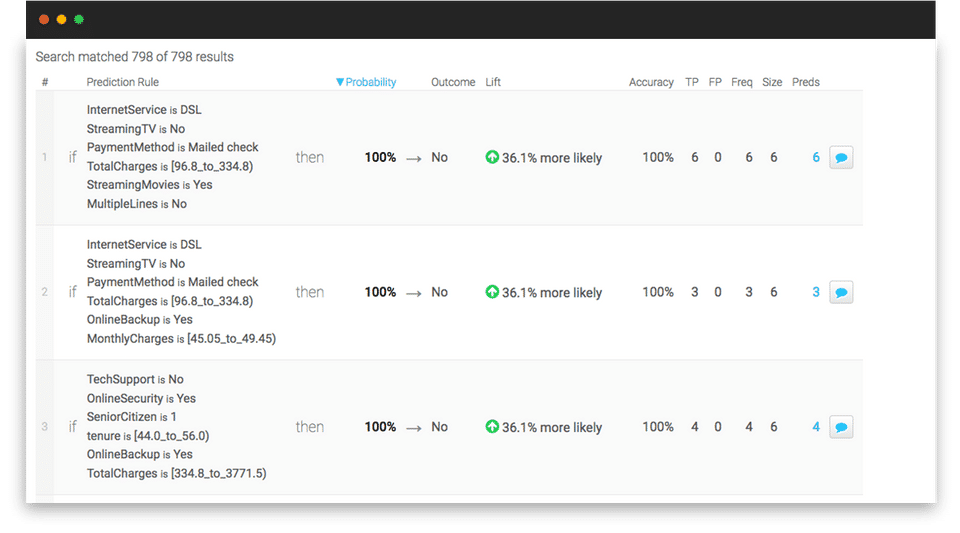
Task: Click Outcome 'No' in rule 2
Action: pyautogui.click(x=439, y=292)
